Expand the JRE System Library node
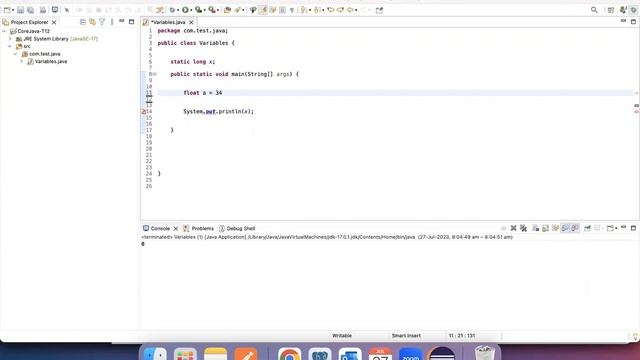Screen dimensions: 640x360 (x=10, y=39)
